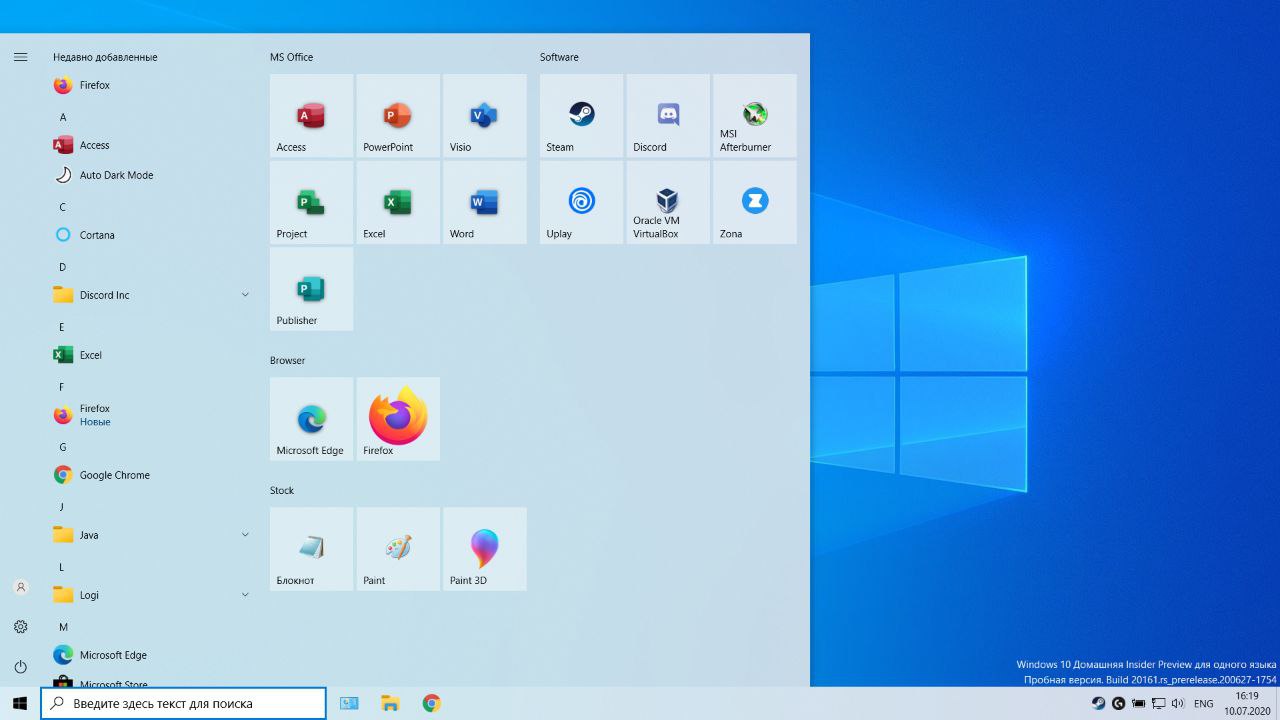The width and height of the screenshot is (1280, 720).
Task: Open Excel under the E letter in the app list
Action: (151, 355)
